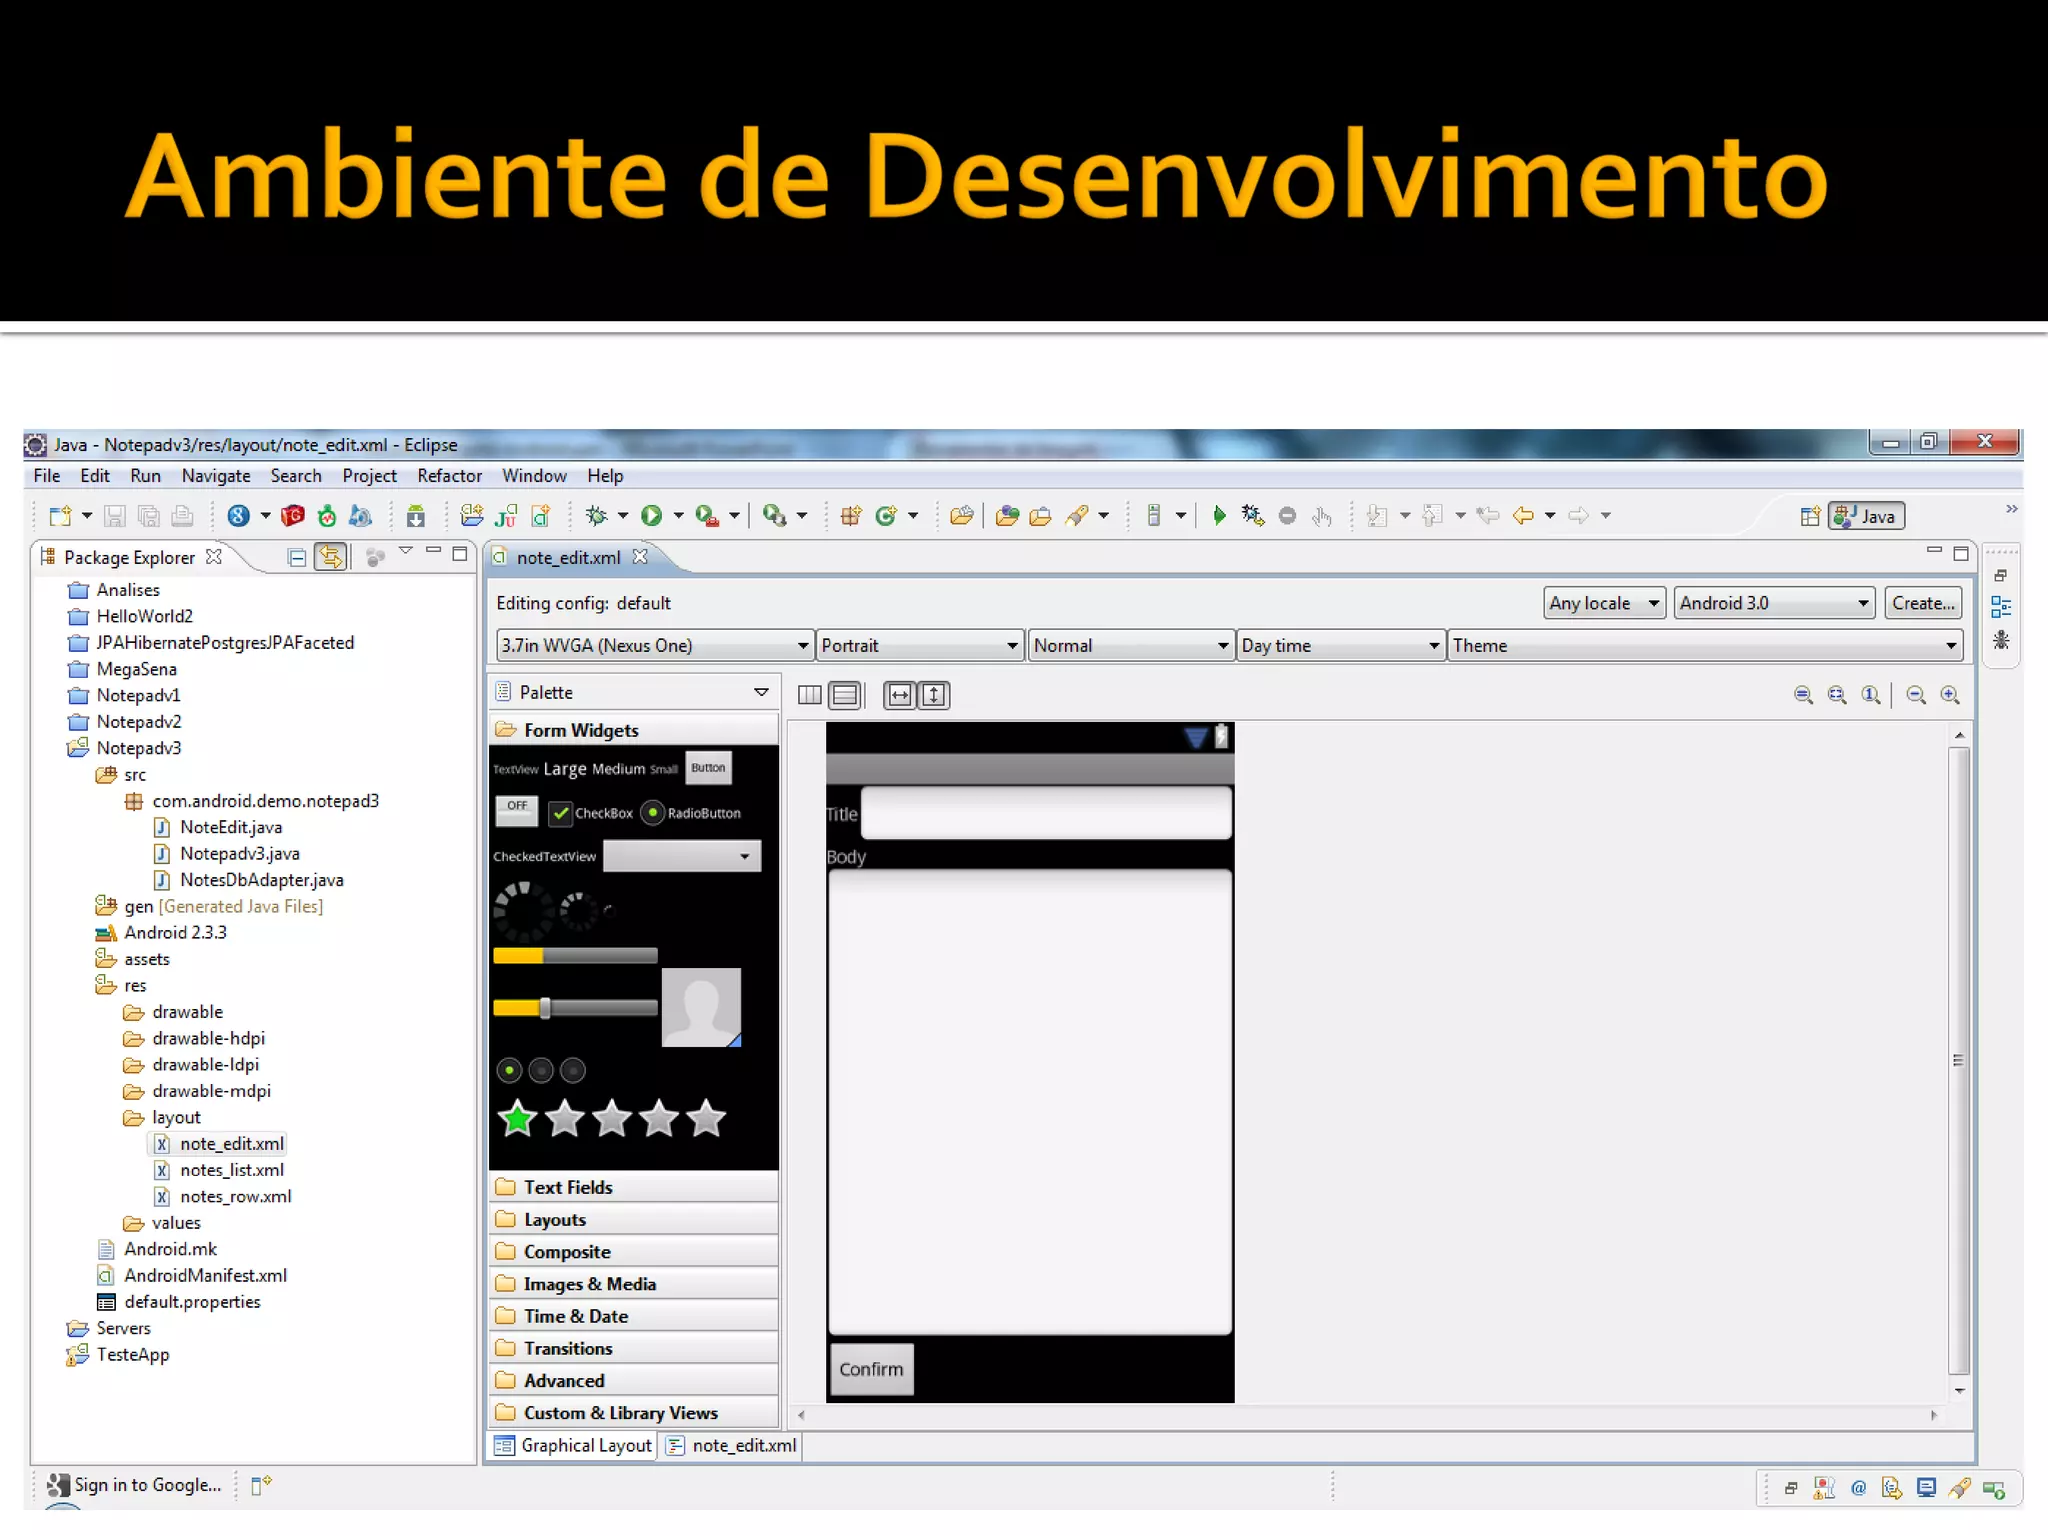Screen dimensions: 2048x1536
Task: Click the Confirm button in the layout preview
Action: (x=870, y=1369)
